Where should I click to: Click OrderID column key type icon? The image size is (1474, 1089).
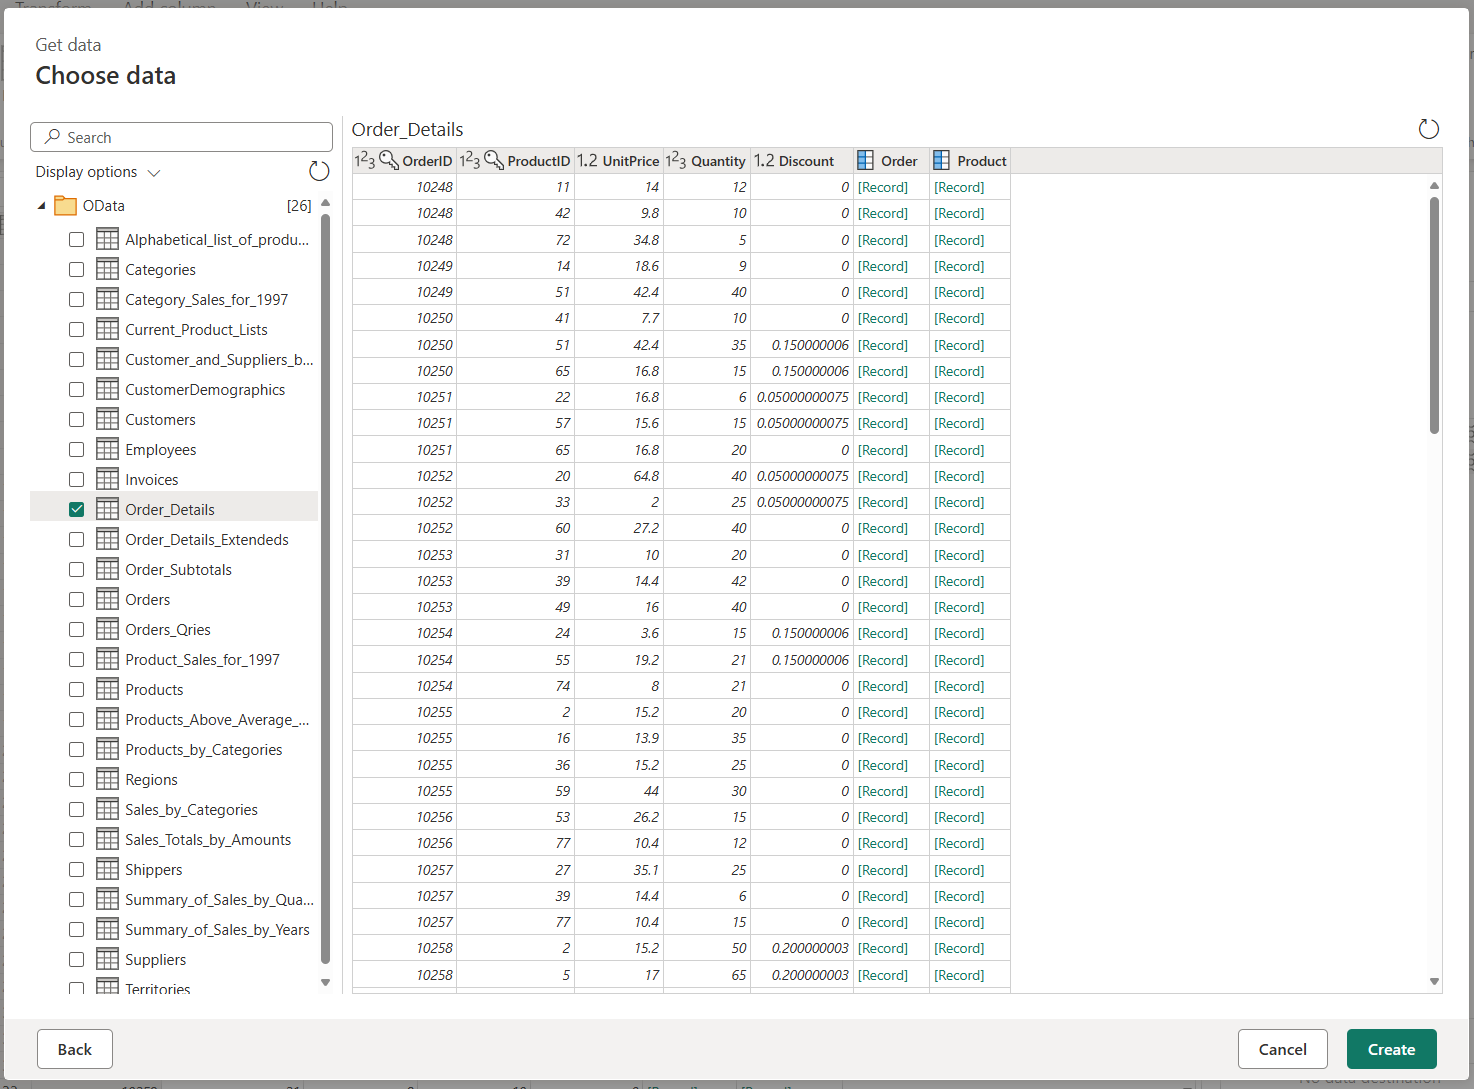(377, 160)
